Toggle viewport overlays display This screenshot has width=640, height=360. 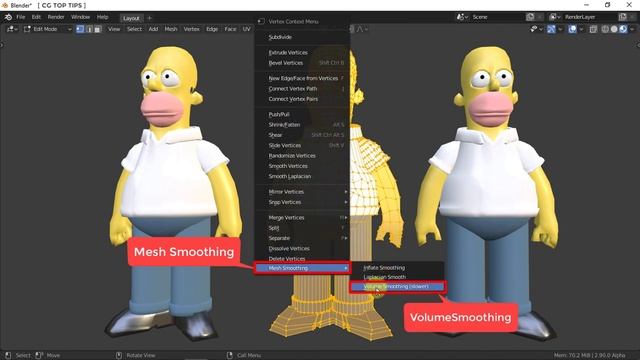tap(572, 29)
